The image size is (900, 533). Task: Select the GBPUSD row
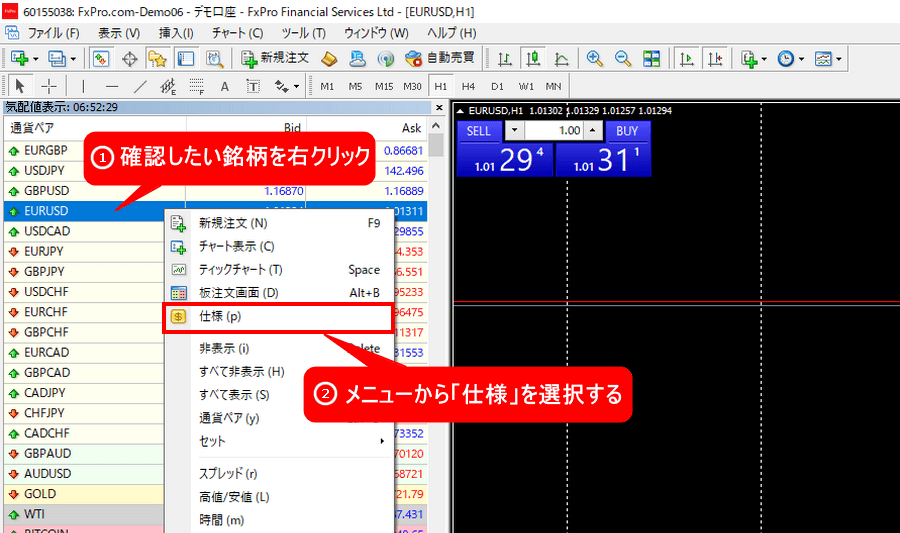215,190
